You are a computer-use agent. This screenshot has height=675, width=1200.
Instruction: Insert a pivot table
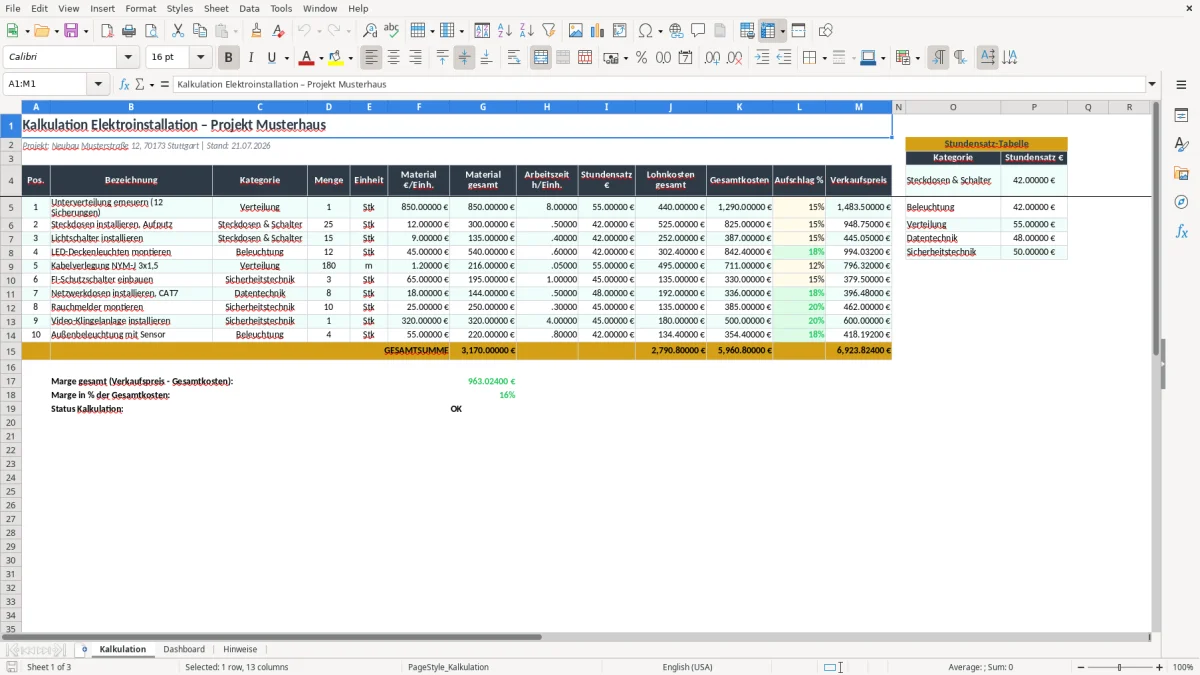coord(620,31)
